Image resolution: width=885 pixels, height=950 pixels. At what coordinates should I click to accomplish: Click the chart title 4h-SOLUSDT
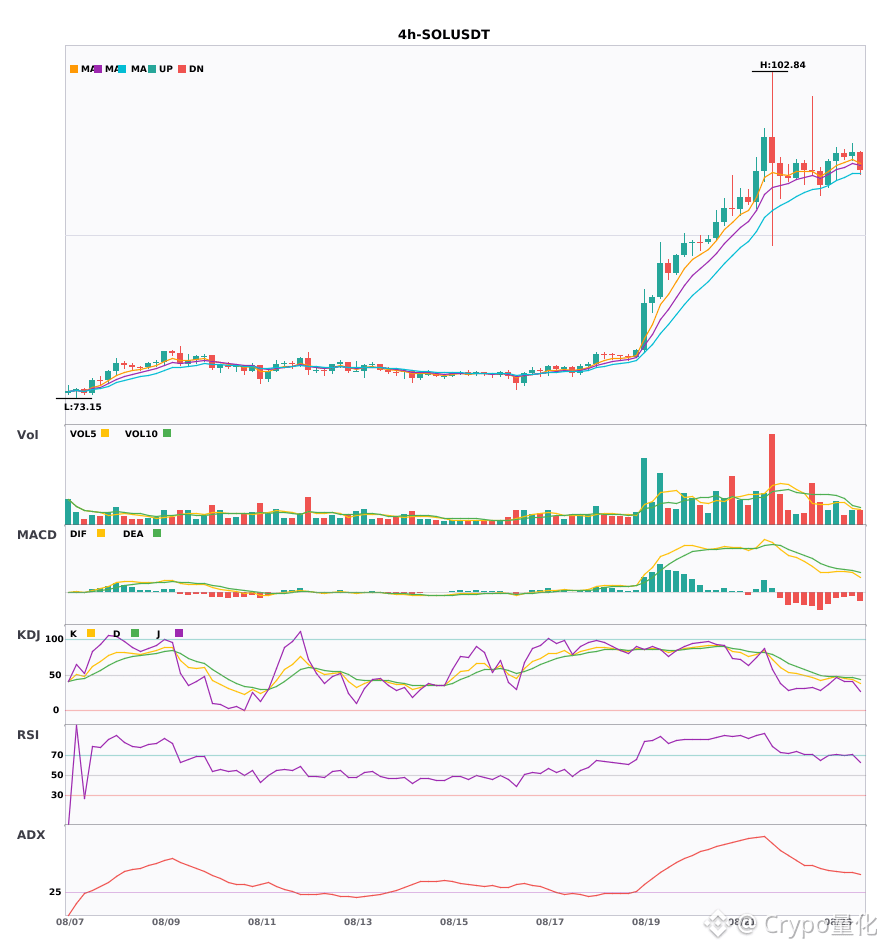coord(443,35)
